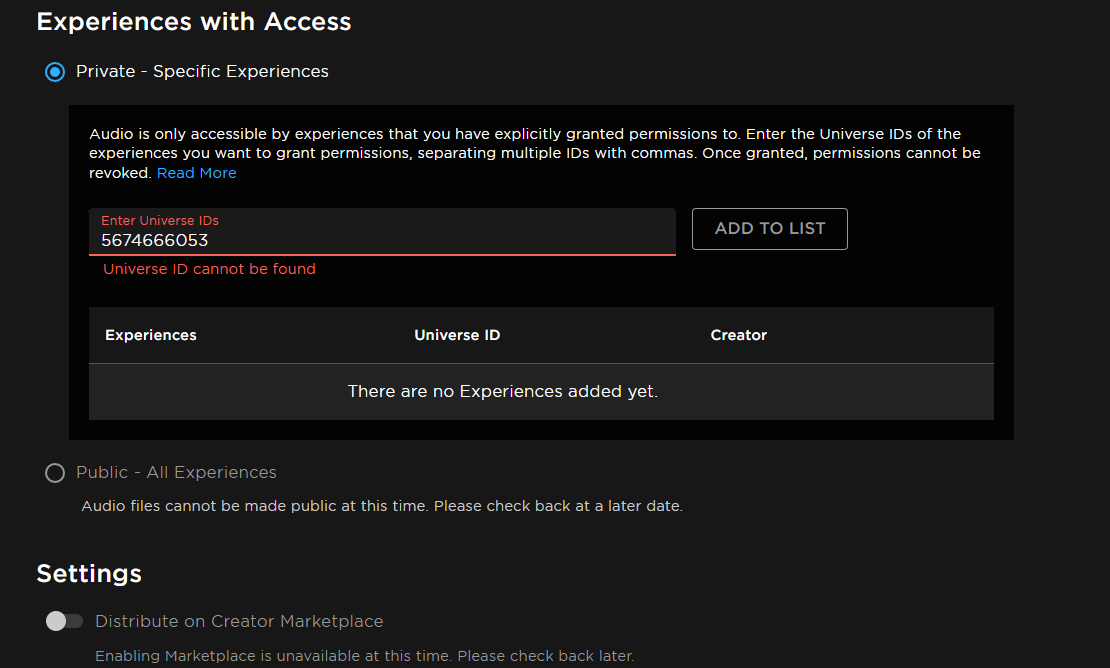This screenshot has height=668, width=1110.
Task: Click the "Experiences with Access" heading
Action: (x=193, y=21)
